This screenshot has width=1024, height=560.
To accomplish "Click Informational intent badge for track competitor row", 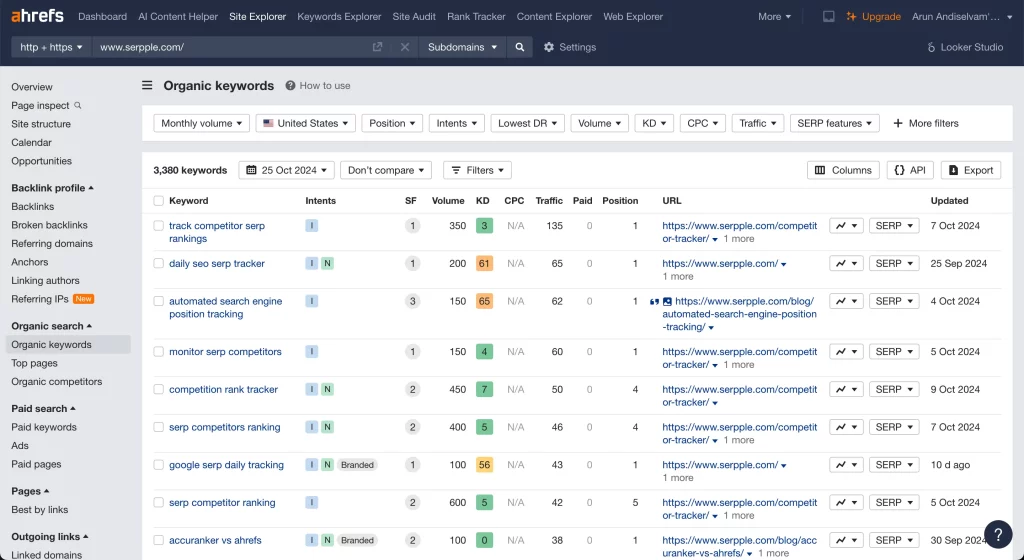I will click(312, 226).
